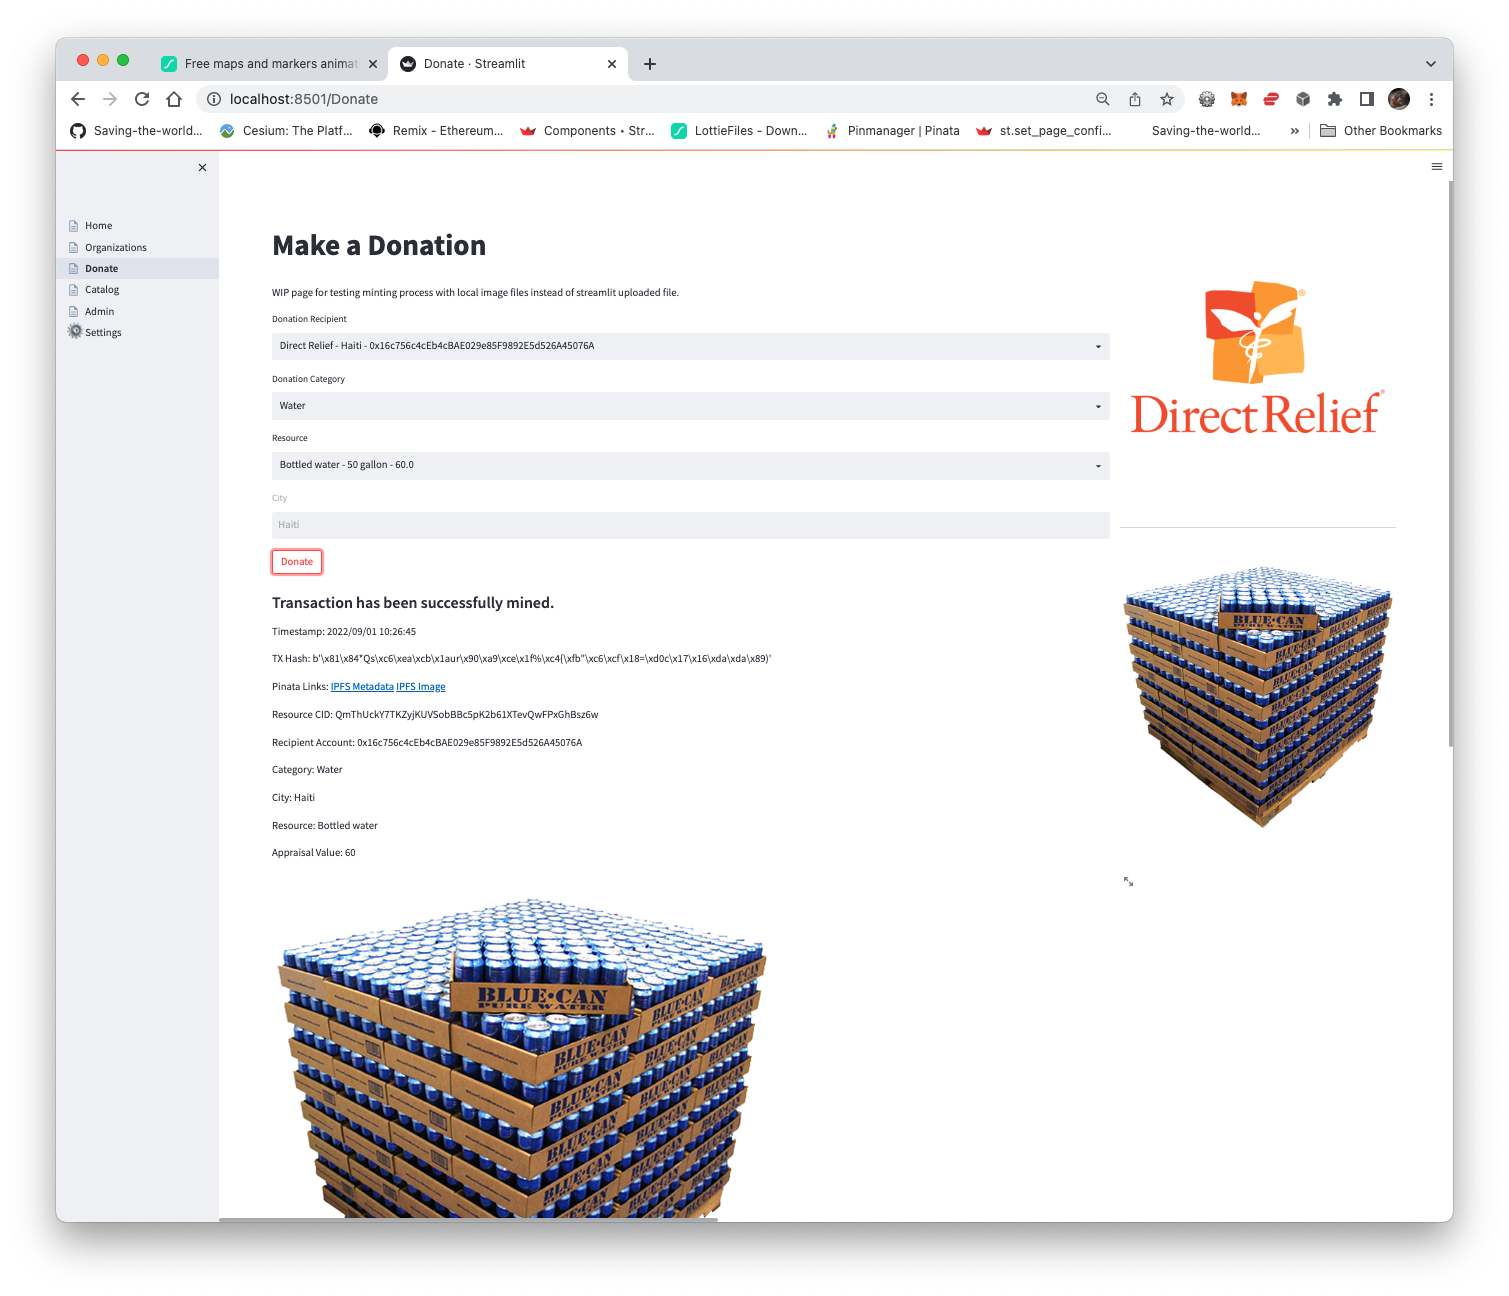This screenshot has width=1509, height=1296.
Task: Open the profile avatar menu
Action: (x=1399, y=99)
